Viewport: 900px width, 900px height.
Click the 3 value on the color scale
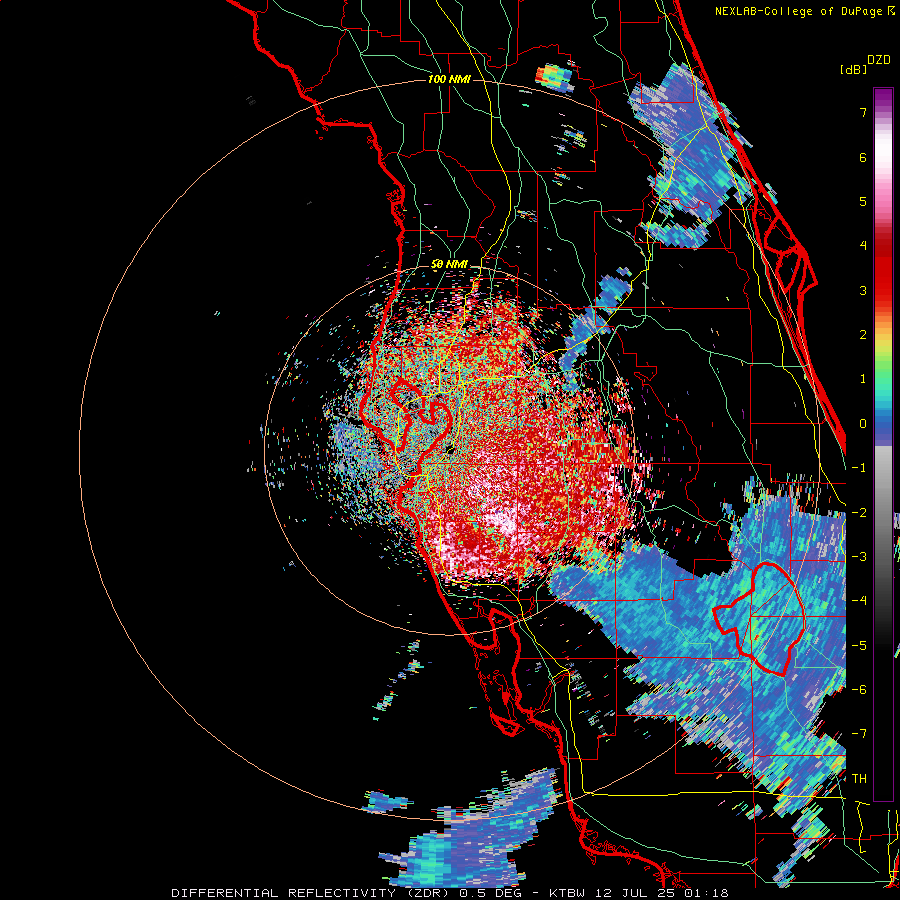(x=863, y=290)
